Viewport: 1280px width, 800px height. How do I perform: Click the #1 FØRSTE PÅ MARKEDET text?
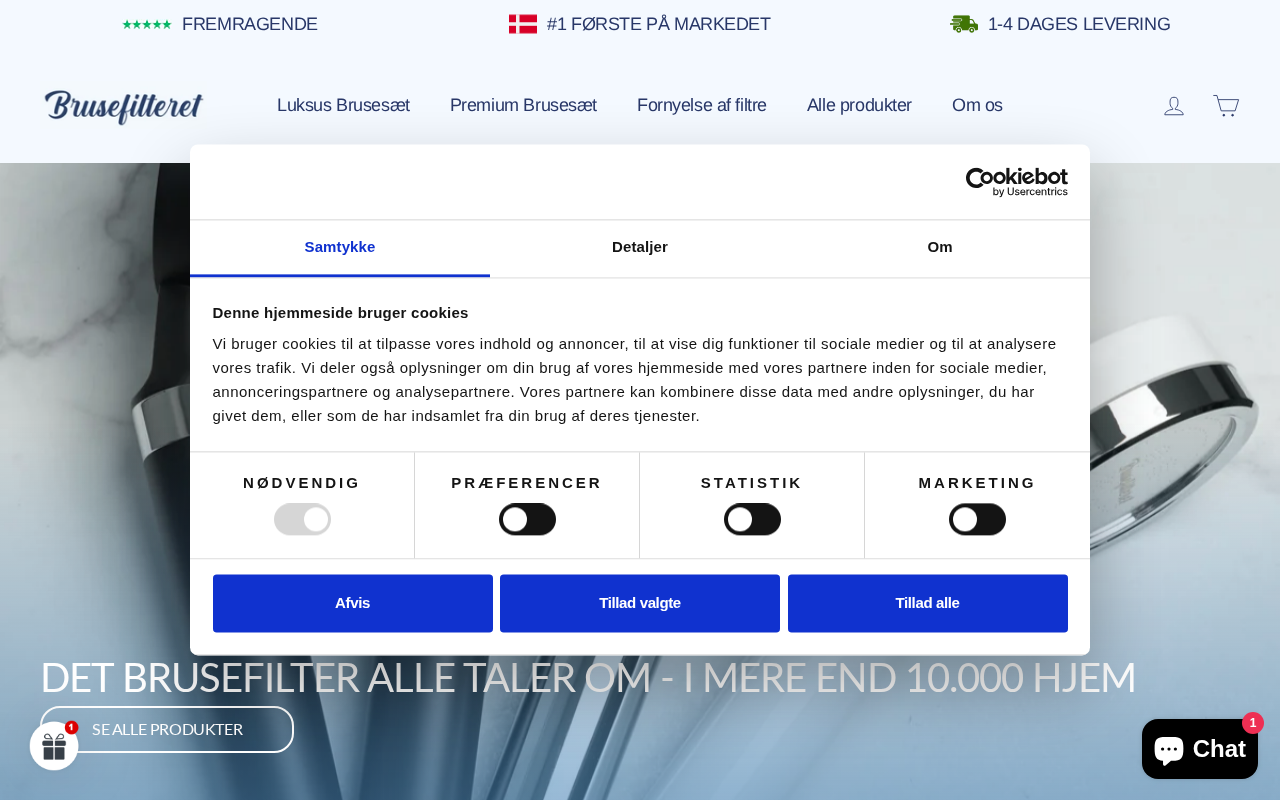pyautogui.click(x=659, y=24)
